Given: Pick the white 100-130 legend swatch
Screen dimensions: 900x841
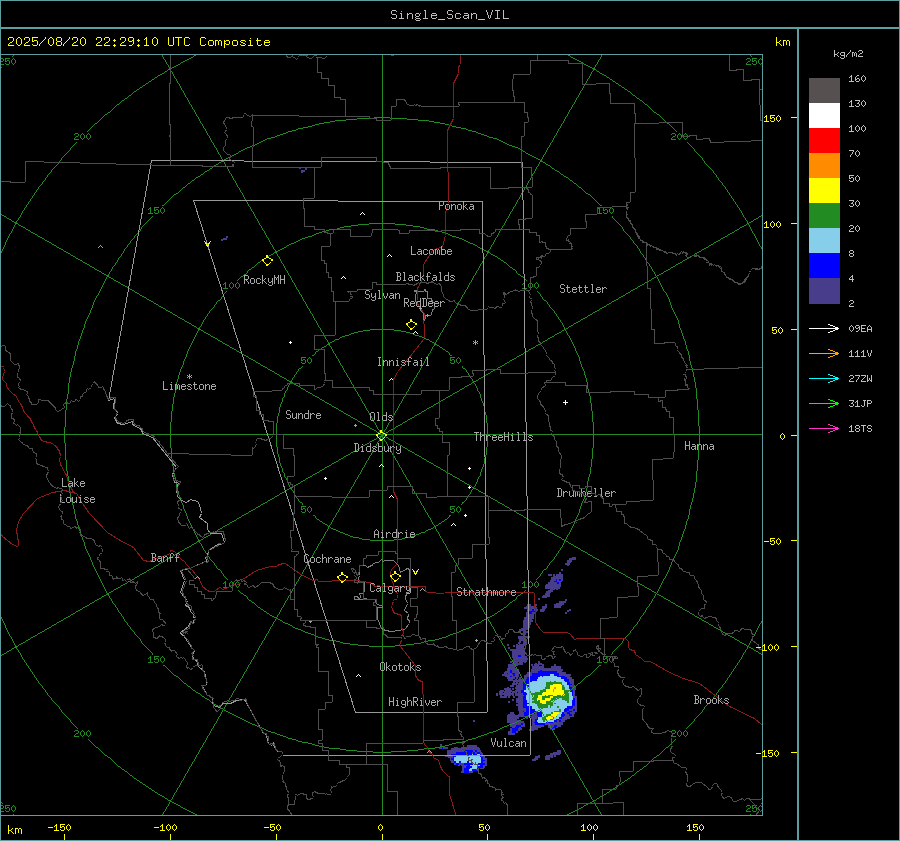Looking at the screenshot, I should 824,115.
